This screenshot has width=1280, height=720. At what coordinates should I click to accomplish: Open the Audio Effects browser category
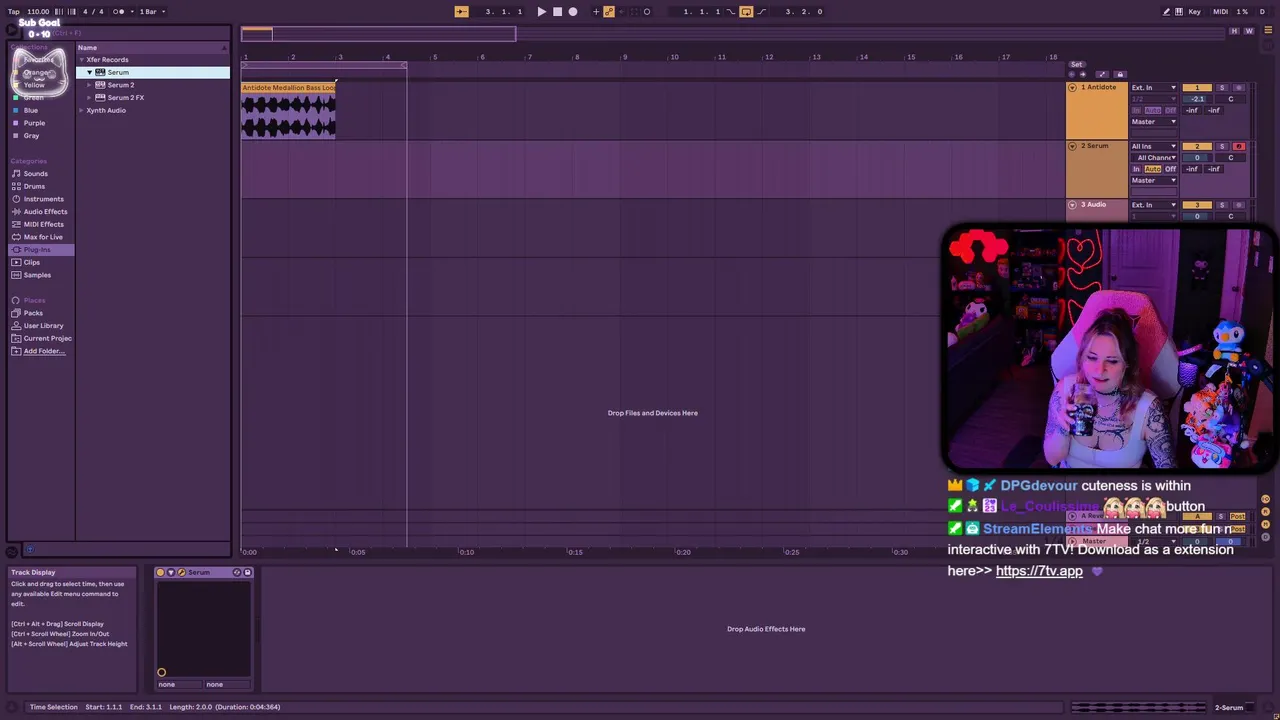(x=45, y=212)
